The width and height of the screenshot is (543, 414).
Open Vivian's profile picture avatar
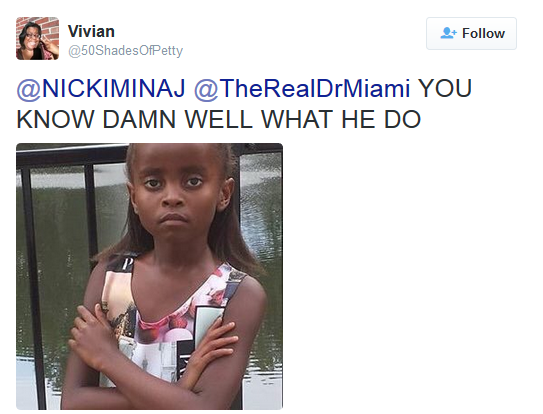37,38
